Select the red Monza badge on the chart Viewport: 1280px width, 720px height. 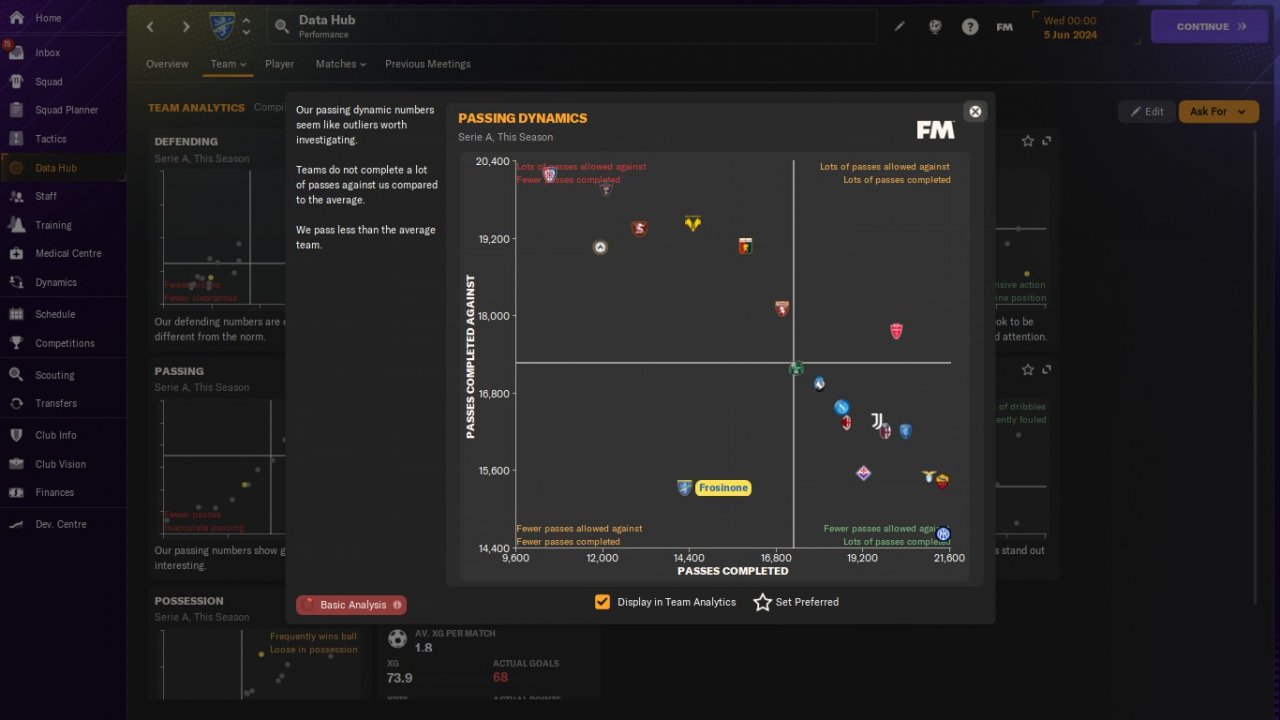pyautogui.click(x=896, y=331)
